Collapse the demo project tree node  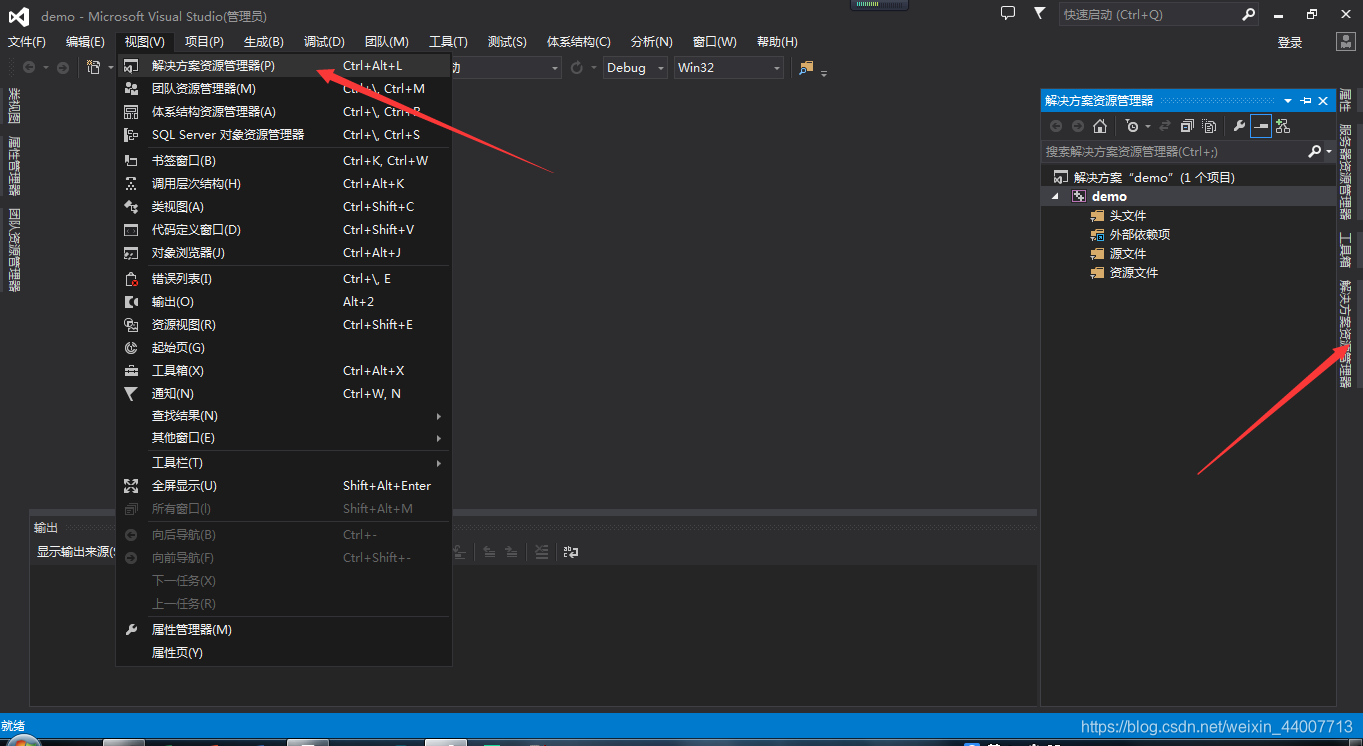[x=1055, y=197]
